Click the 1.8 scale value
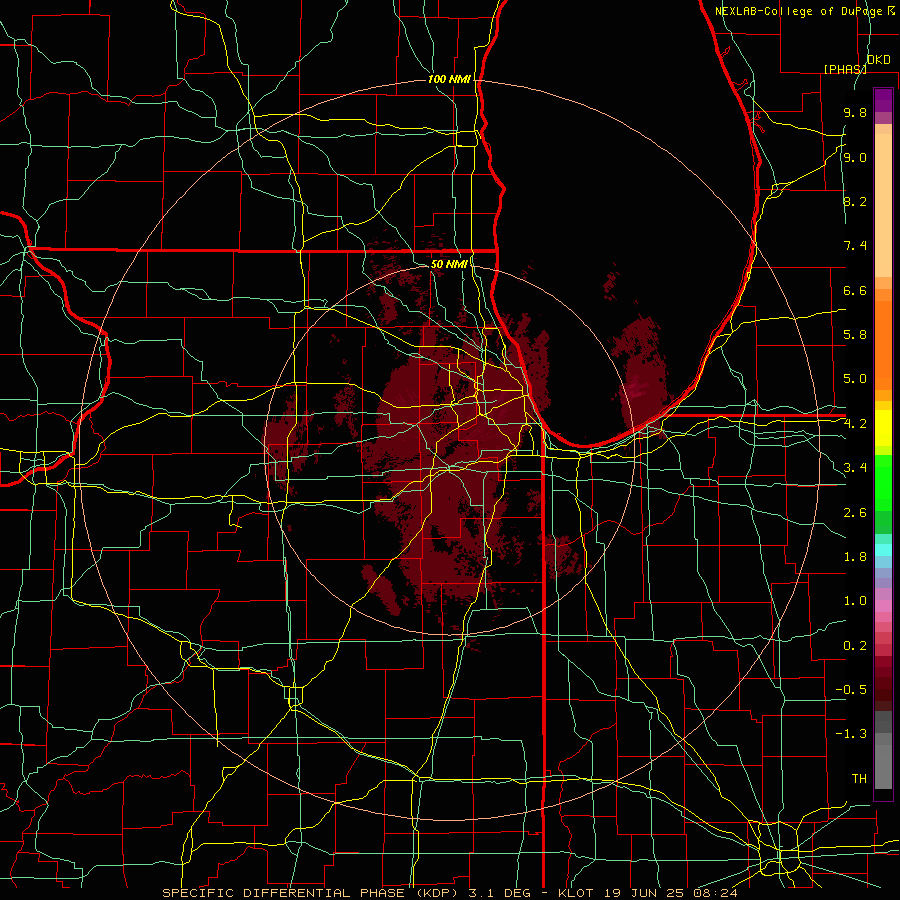Image resolution: width=900 pixels, height=900 pixels. pyautogui.click(x=855, y=557)
